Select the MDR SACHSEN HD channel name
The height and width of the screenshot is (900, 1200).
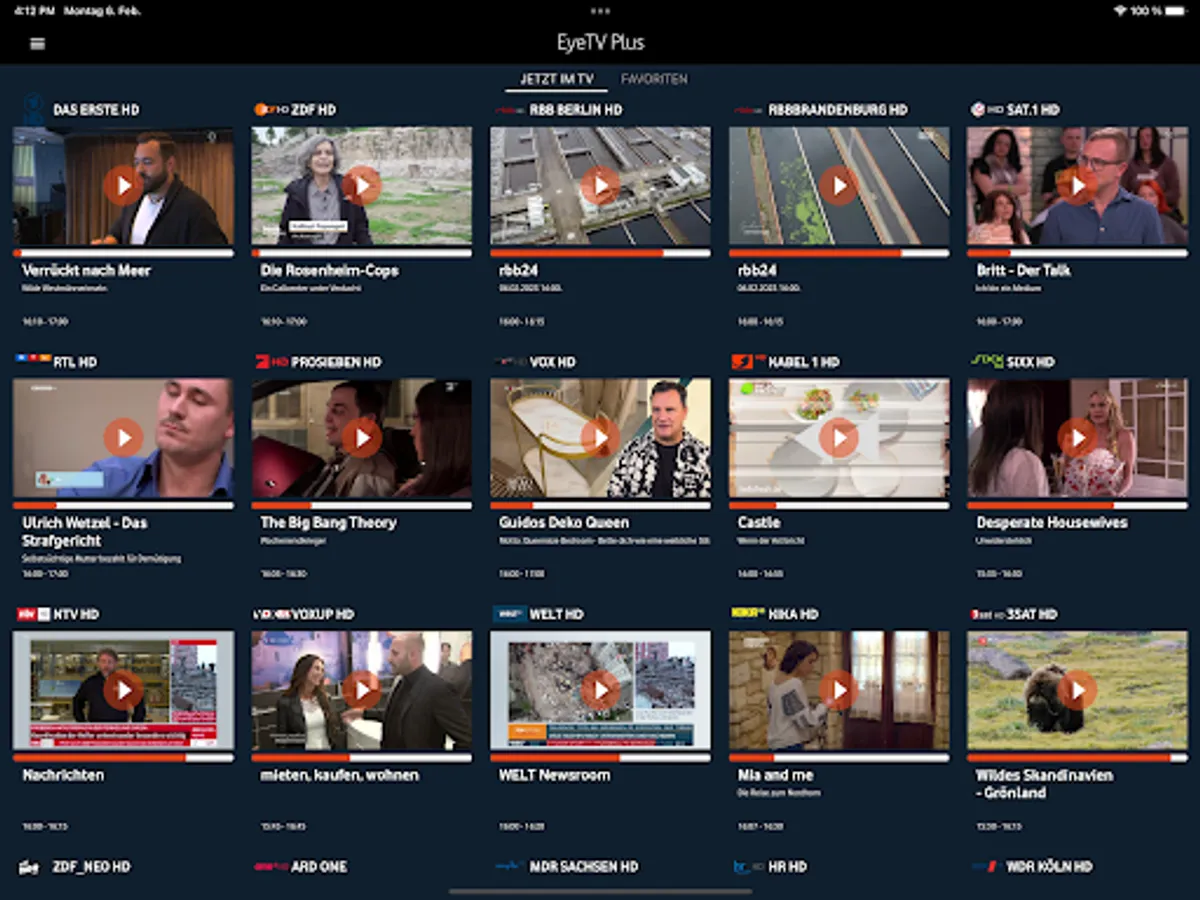click(x=583, y=867)
